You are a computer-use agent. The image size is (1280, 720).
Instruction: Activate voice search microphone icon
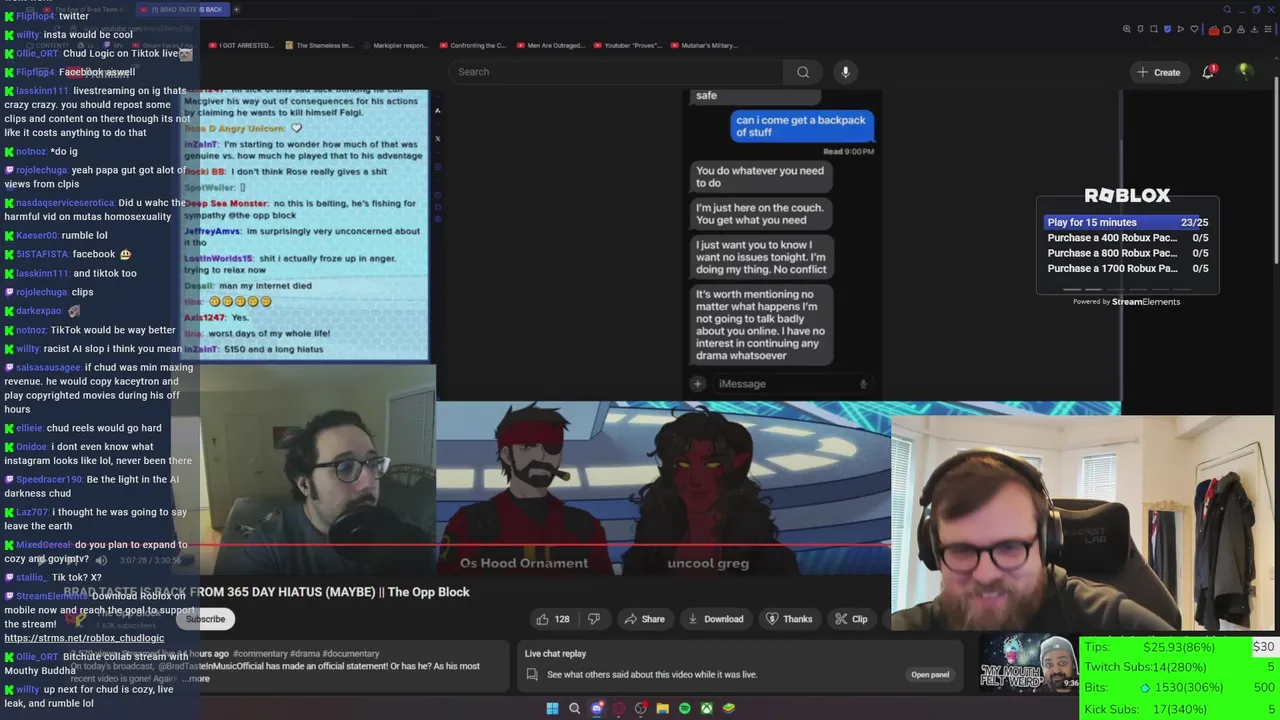(845, 72)
